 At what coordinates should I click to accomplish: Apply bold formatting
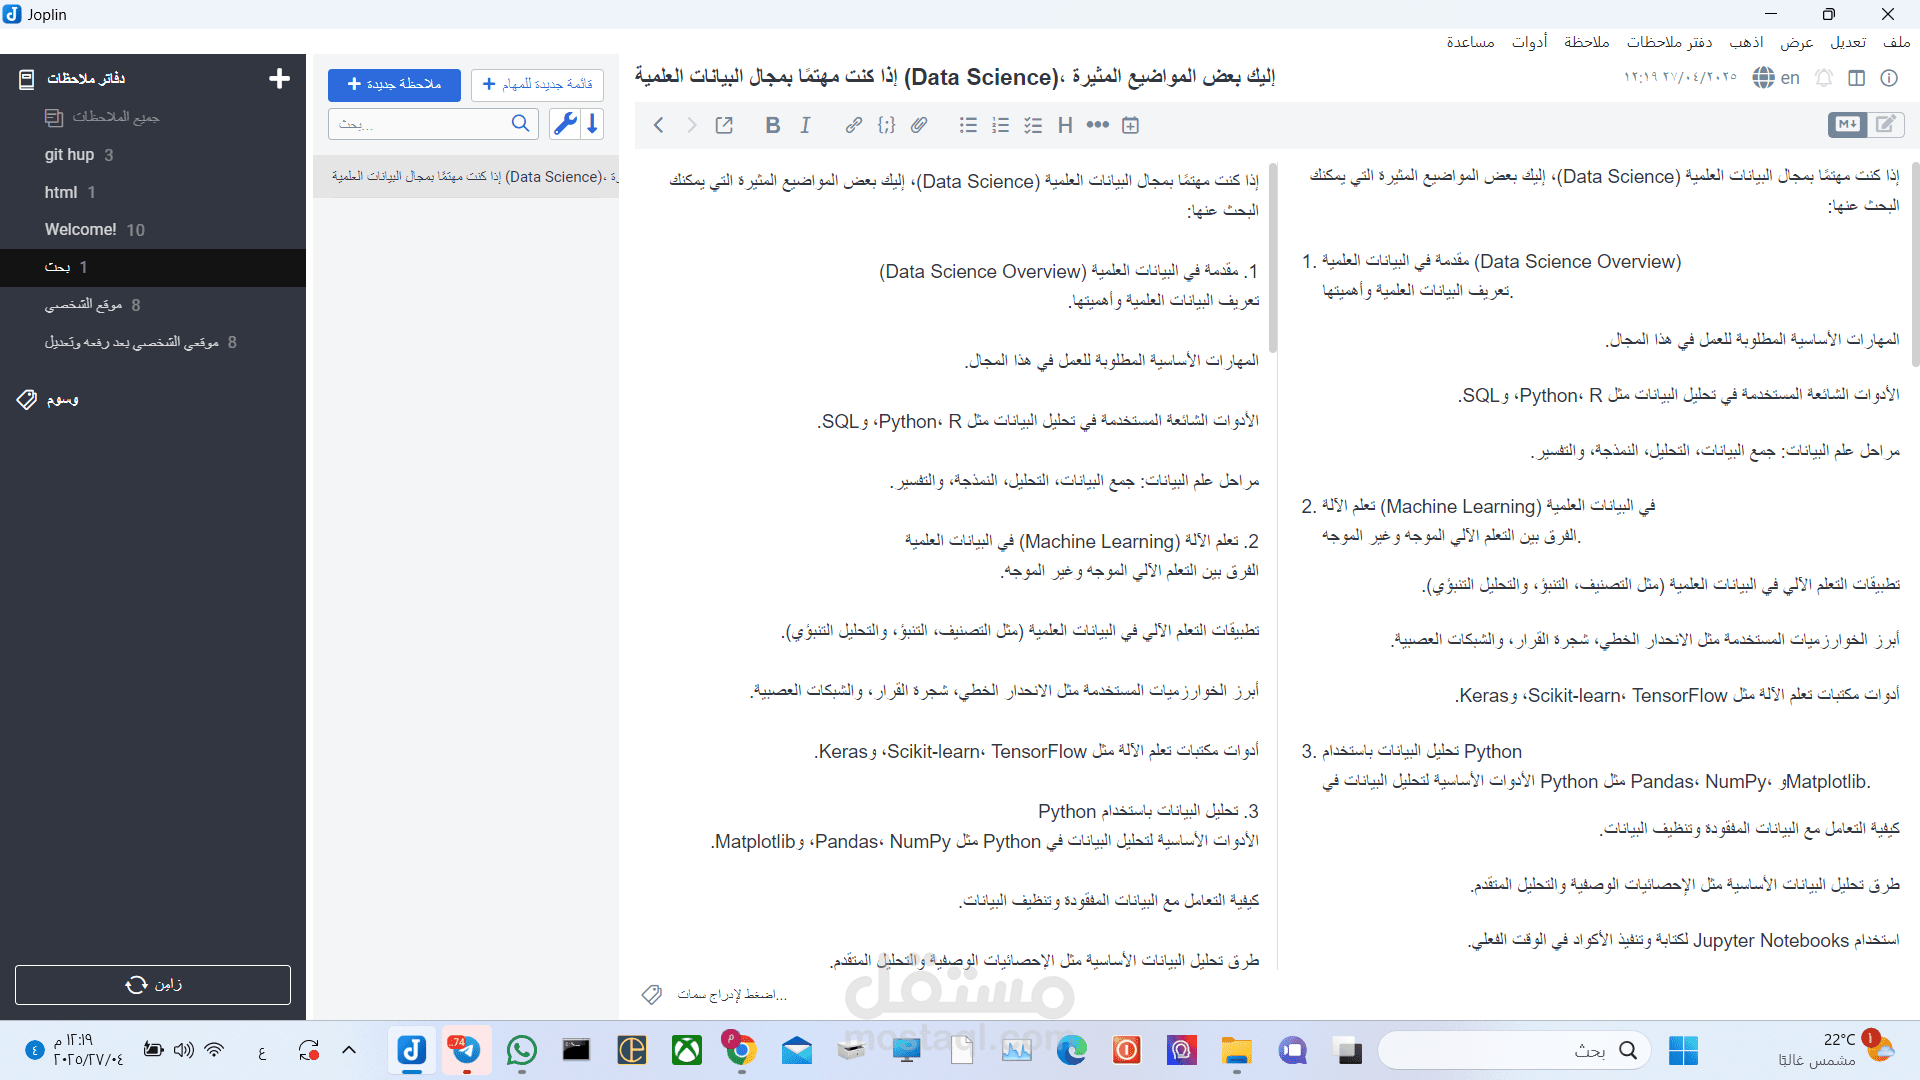tap(772, 125)
